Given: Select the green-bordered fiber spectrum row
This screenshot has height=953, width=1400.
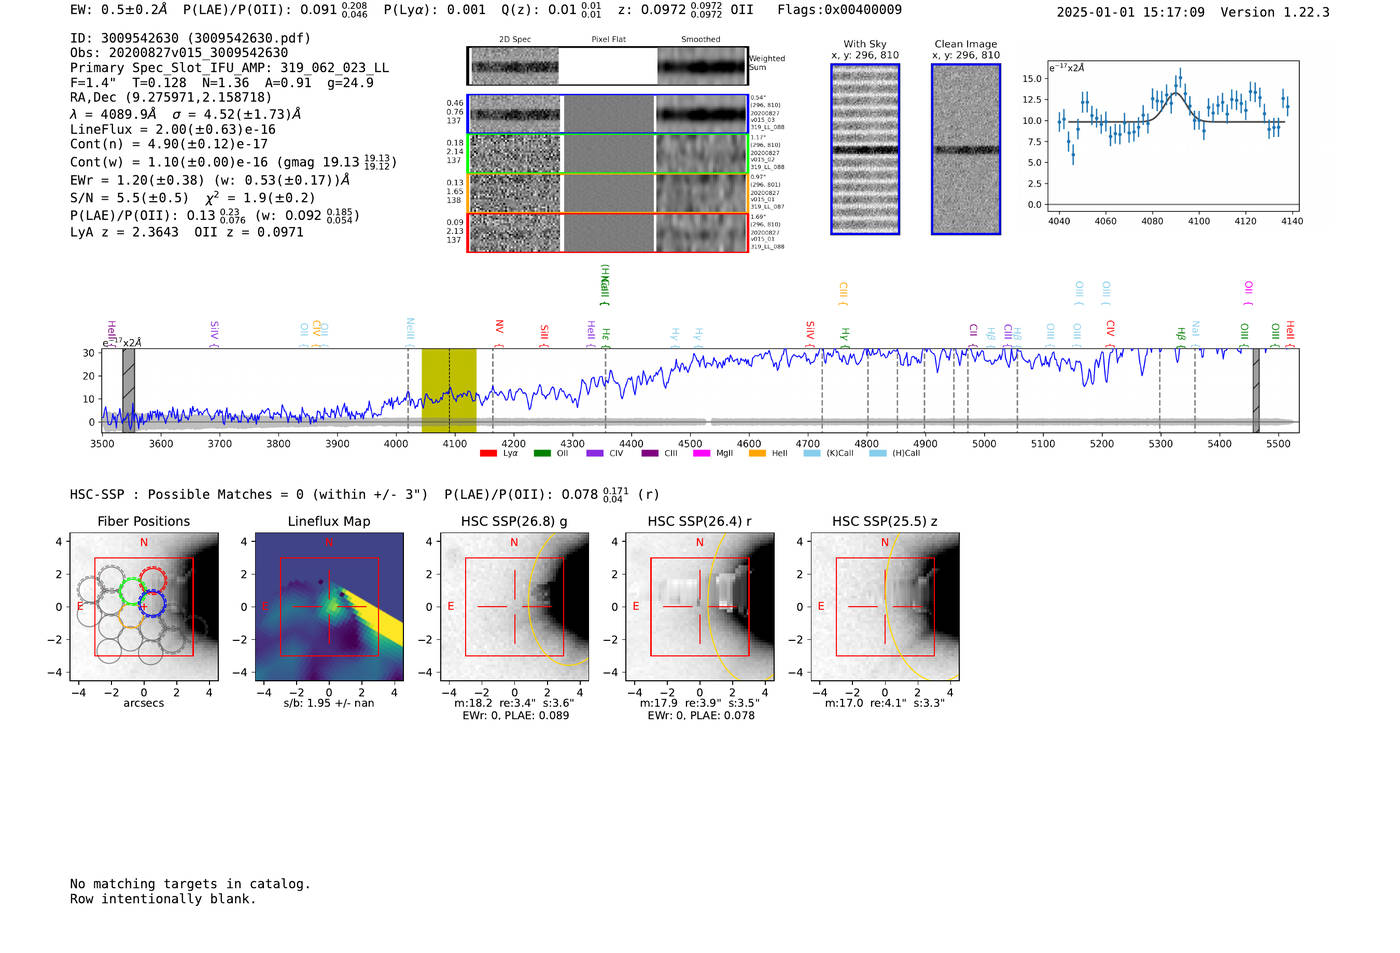Looking at the screenshot, I should (x=608, y=153).
